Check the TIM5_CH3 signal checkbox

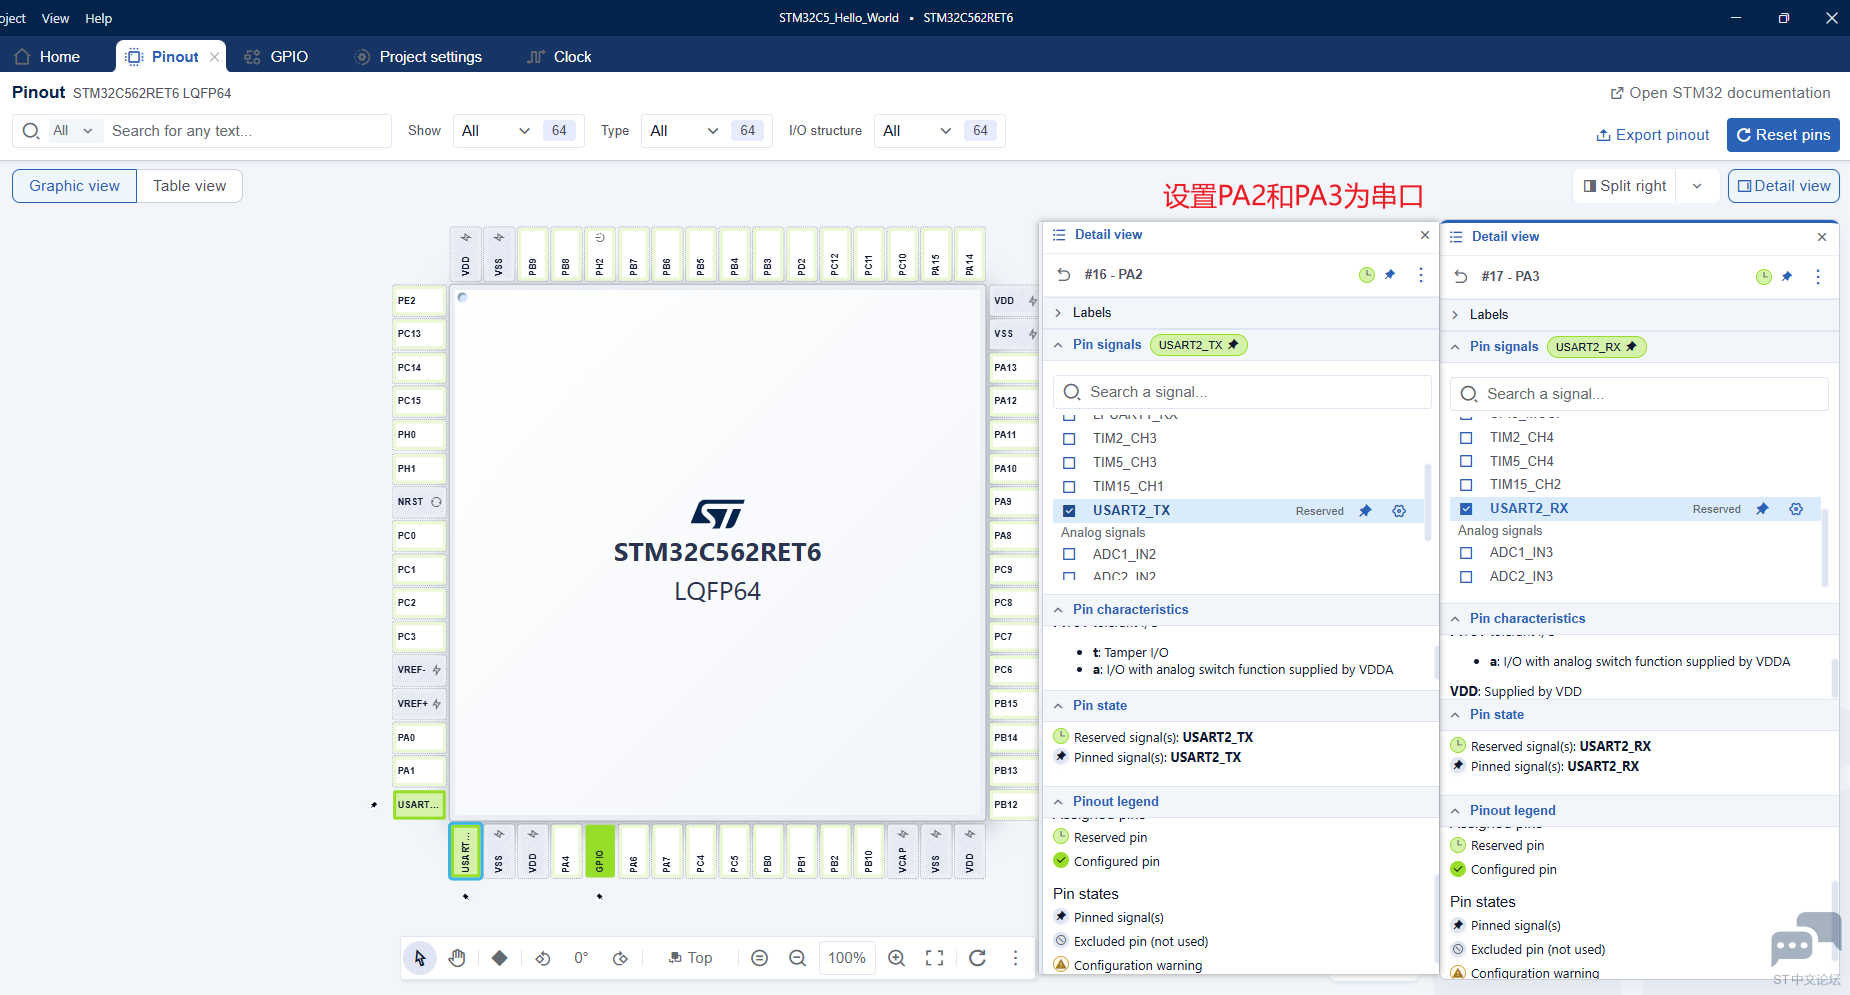1069,462
